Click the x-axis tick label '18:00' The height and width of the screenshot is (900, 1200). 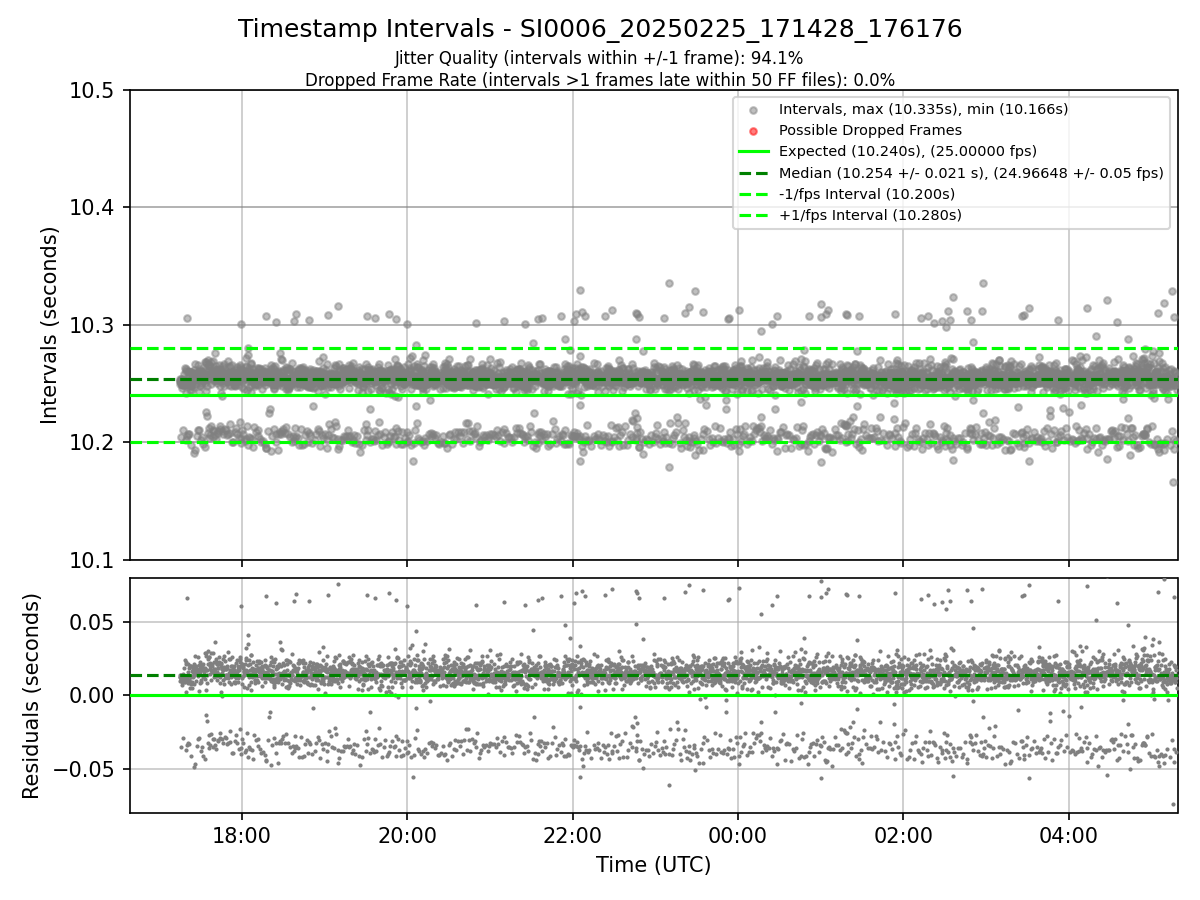[241, 835]
